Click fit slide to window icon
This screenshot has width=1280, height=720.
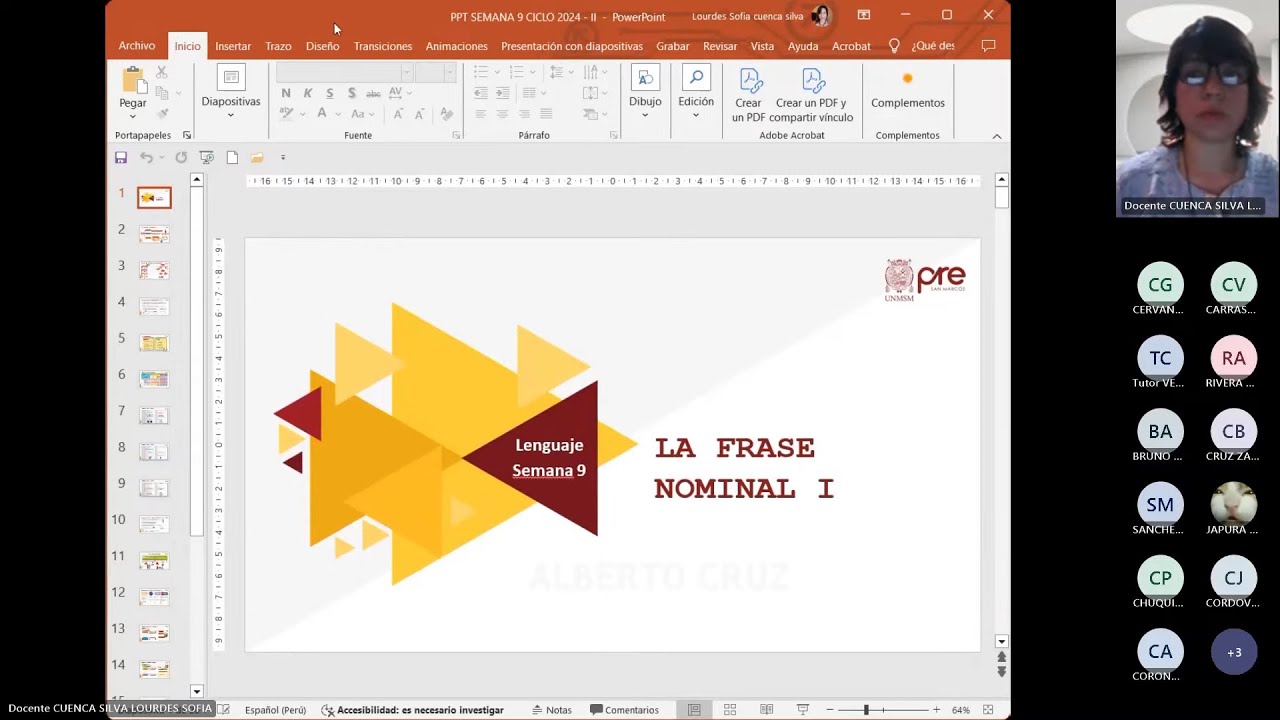[988, 710]
